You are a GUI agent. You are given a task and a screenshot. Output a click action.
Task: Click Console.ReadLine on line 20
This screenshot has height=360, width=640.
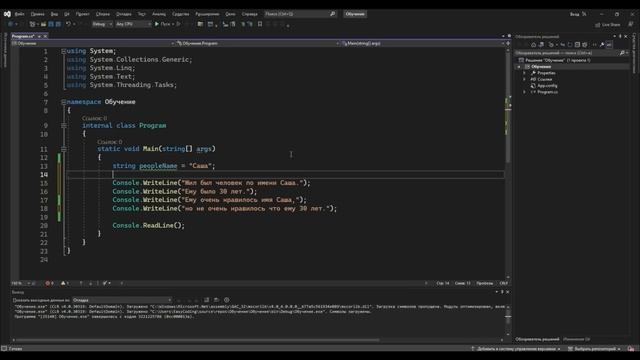click(143, 225)
